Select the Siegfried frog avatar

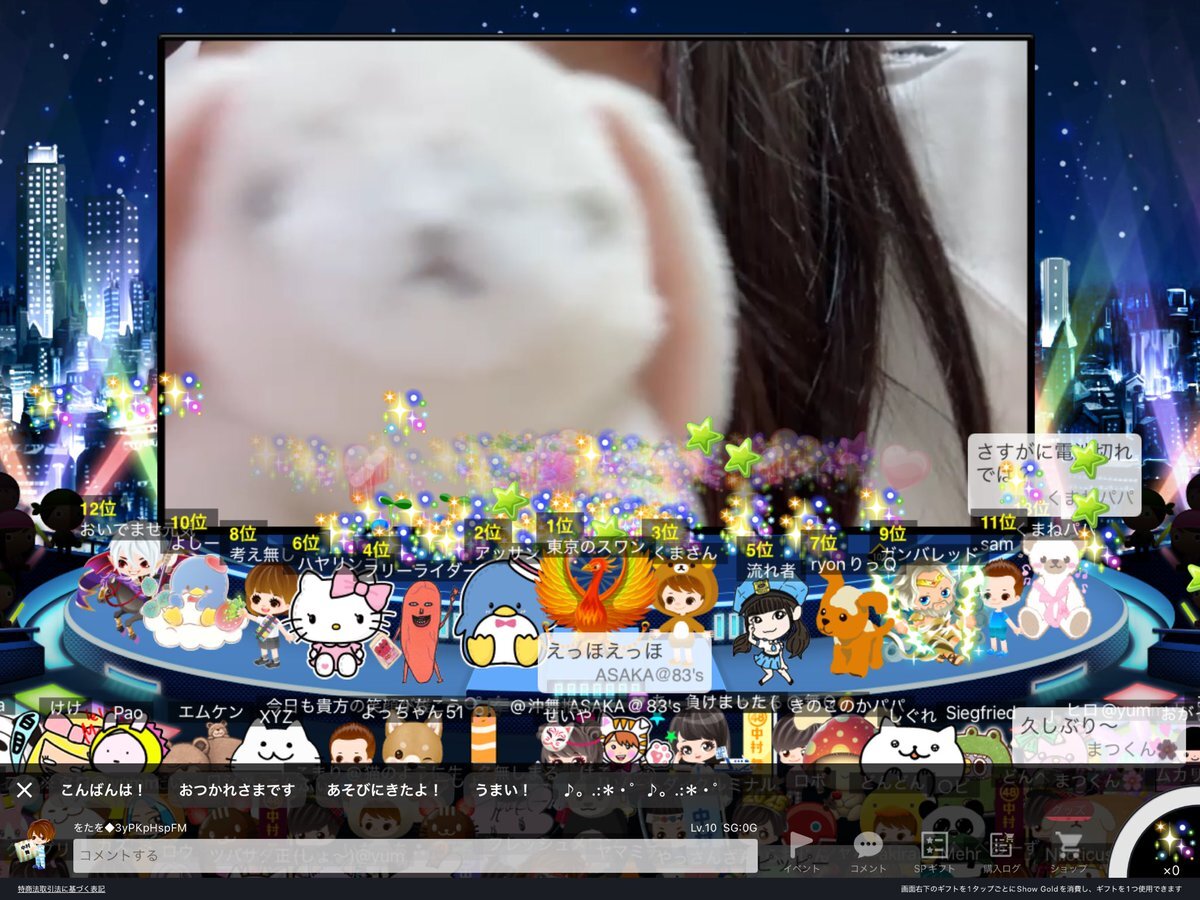[x=984, y=746]
